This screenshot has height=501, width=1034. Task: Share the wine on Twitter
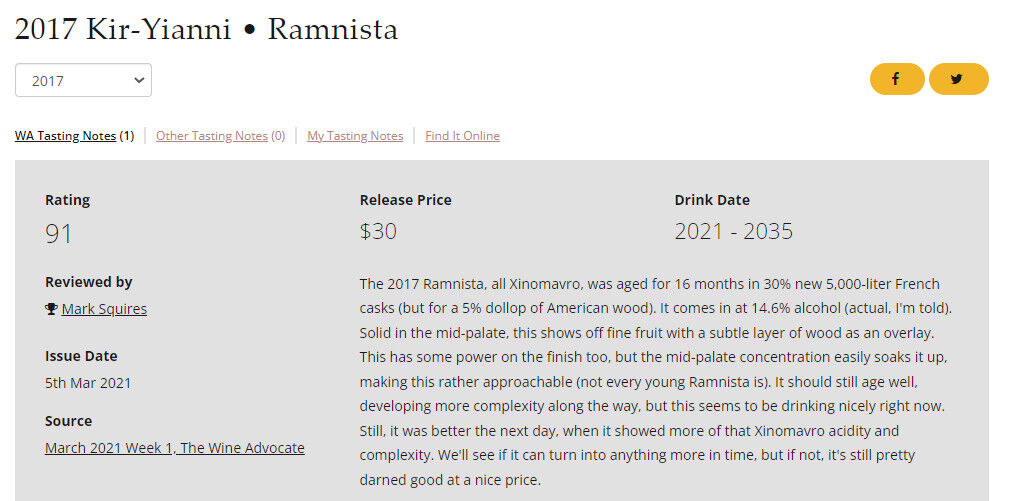957,79
